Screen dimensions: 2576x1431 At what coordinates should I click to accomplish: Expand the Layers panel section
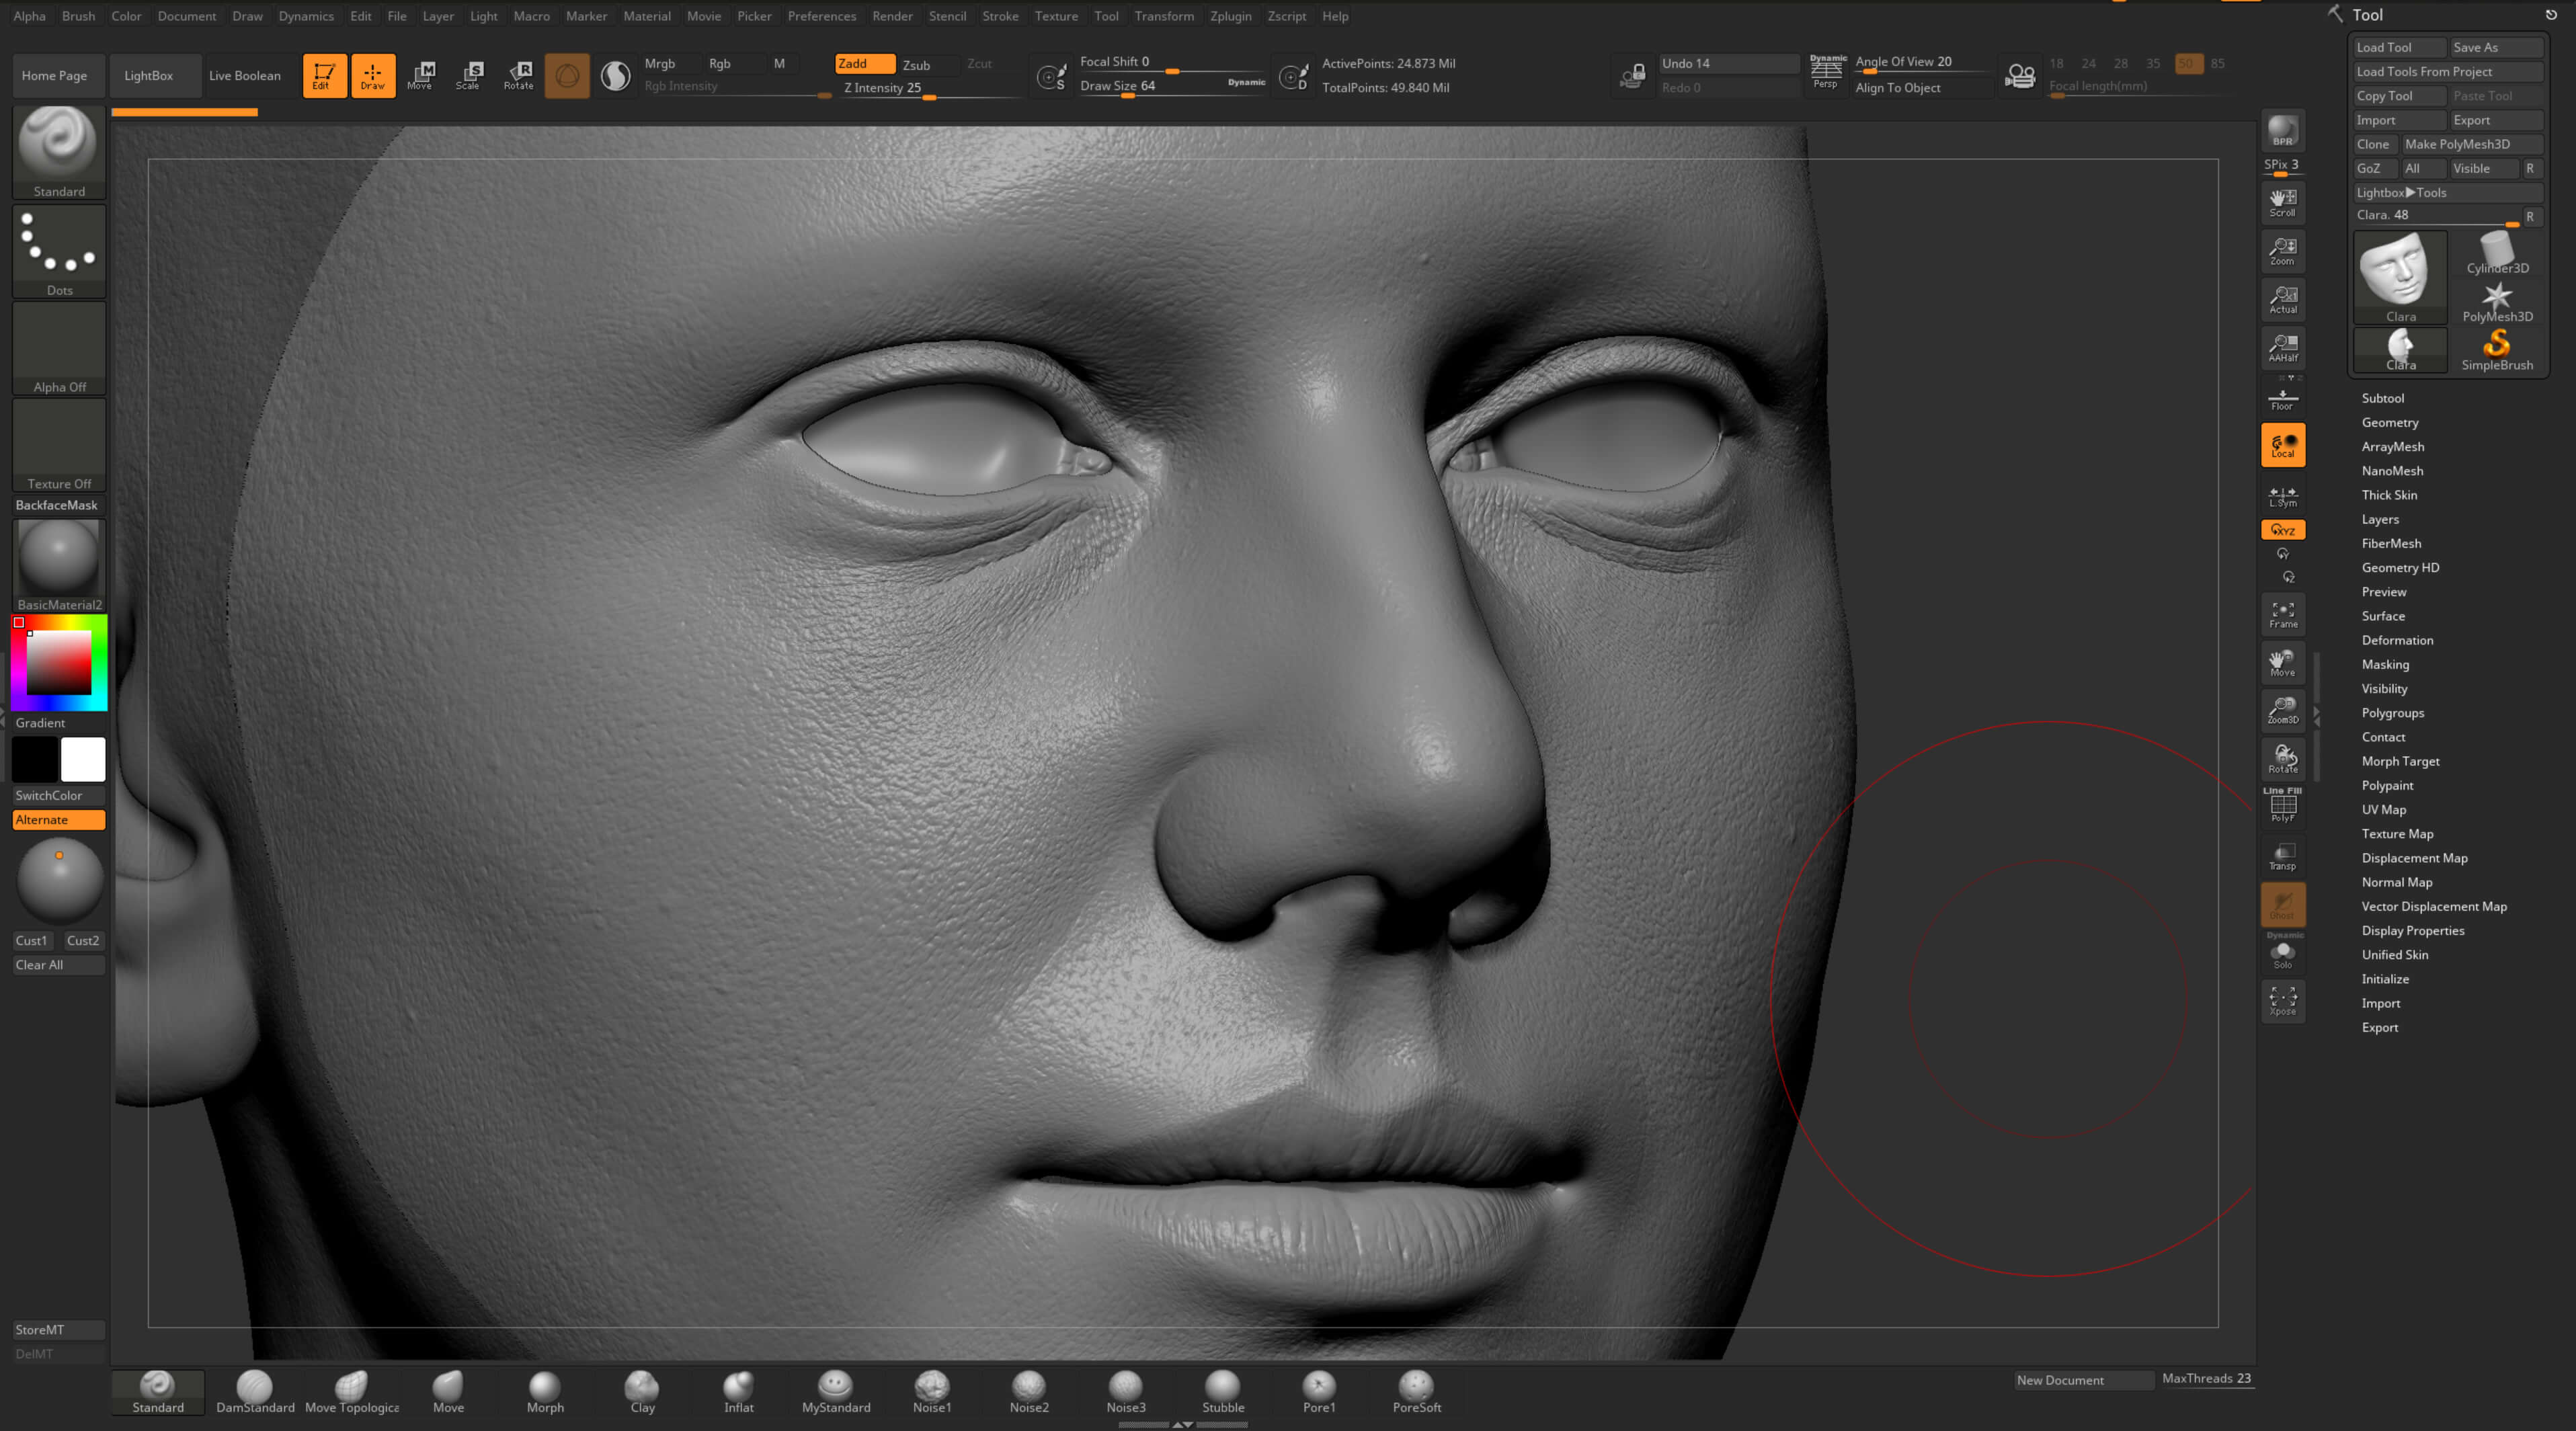tap(2378, 518)
